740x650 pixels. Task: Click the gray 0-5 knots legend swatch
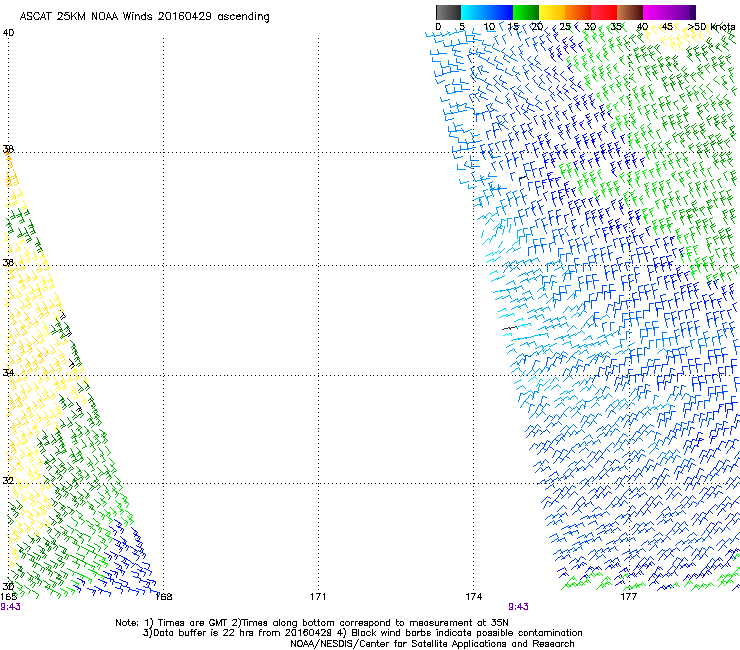coord(448,12)
